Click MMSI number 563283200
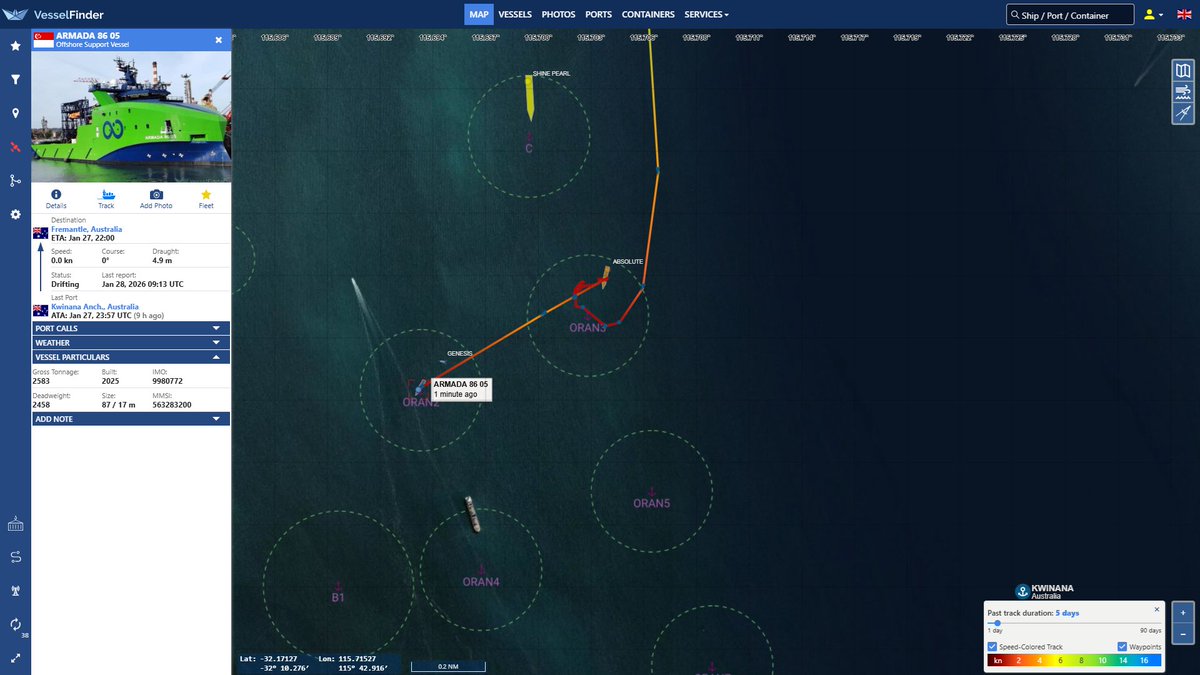 172,405
